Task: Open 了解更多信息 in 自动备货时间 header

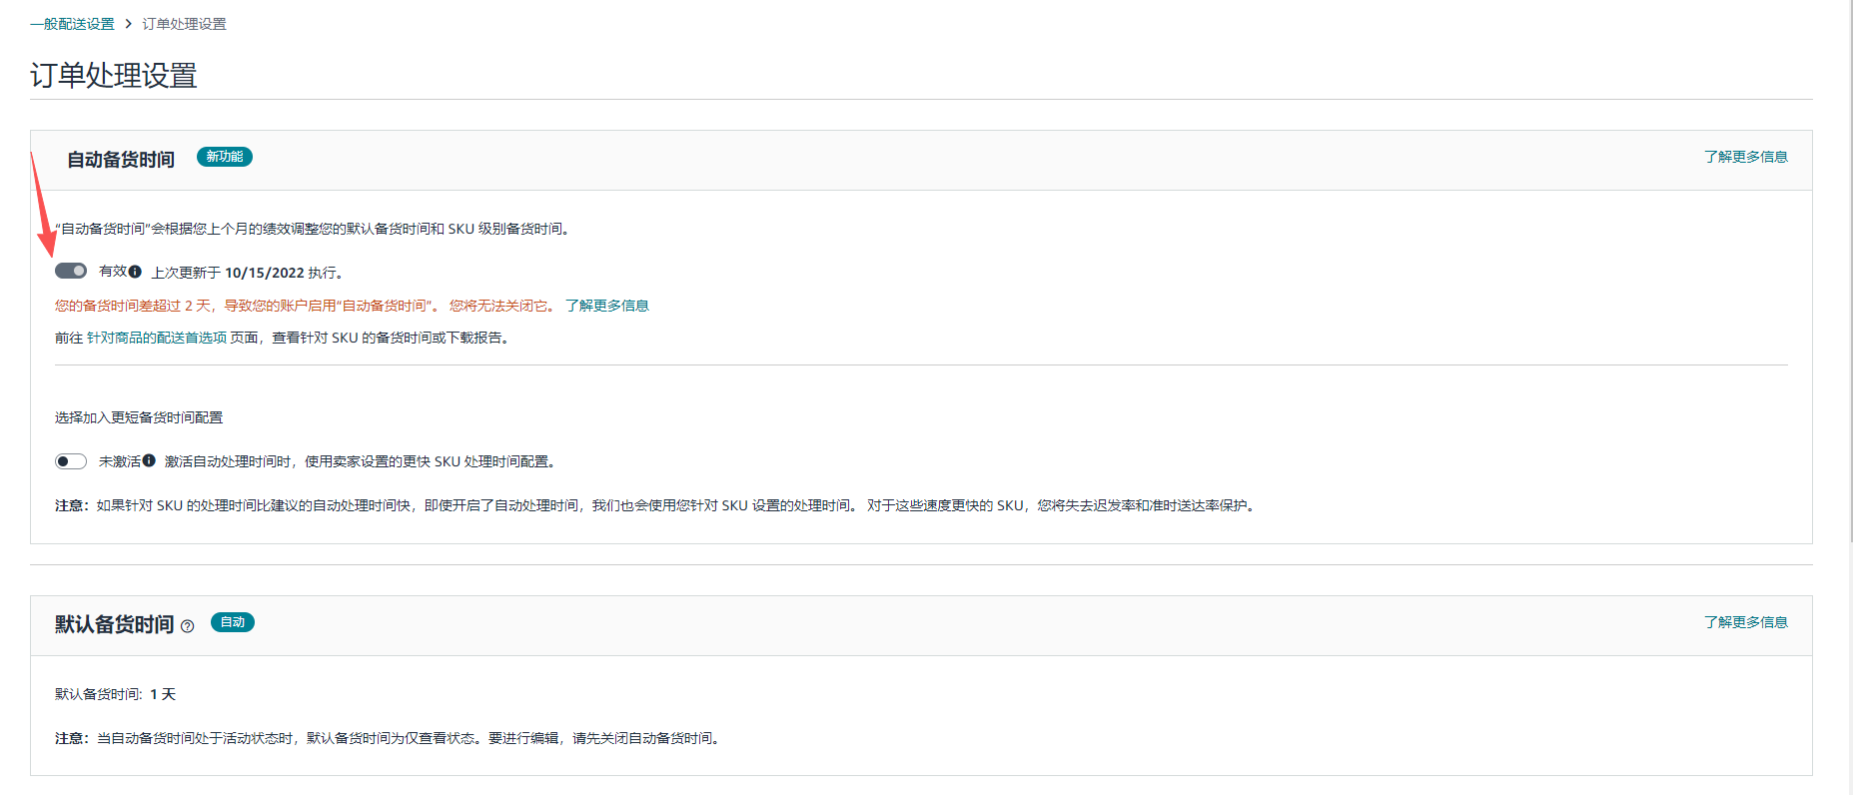Action: 1745,157
